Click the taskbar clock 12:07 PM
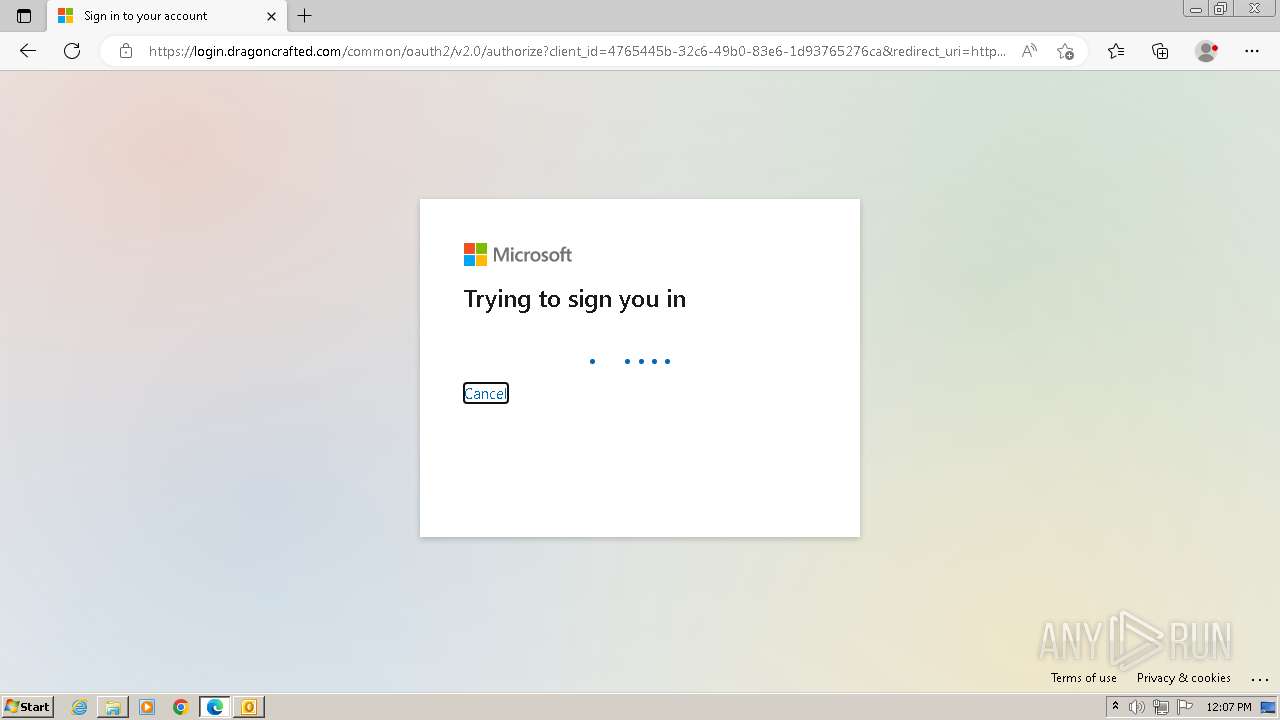This screenshot has width=1280, height=720. tap(1229, 707)
